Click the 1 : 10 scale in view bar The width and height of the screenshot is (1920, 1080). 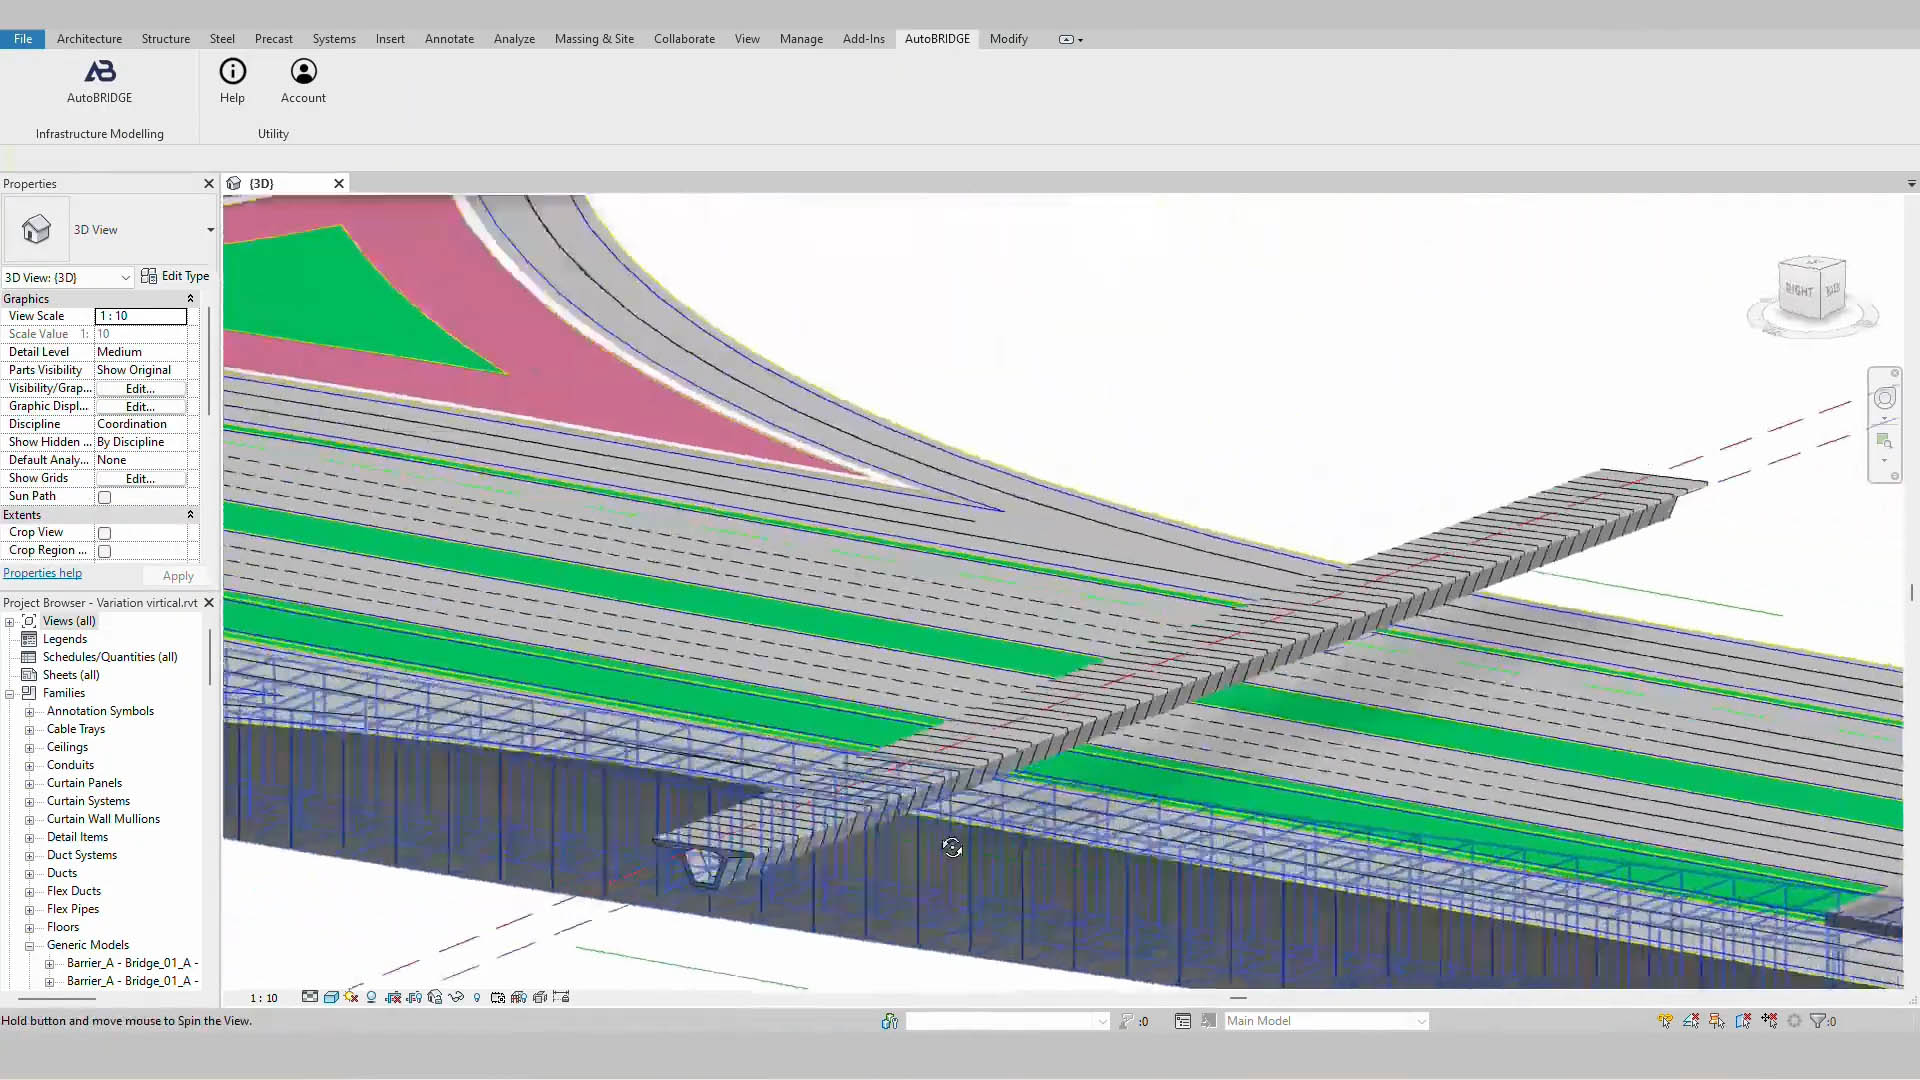(264, 998)
